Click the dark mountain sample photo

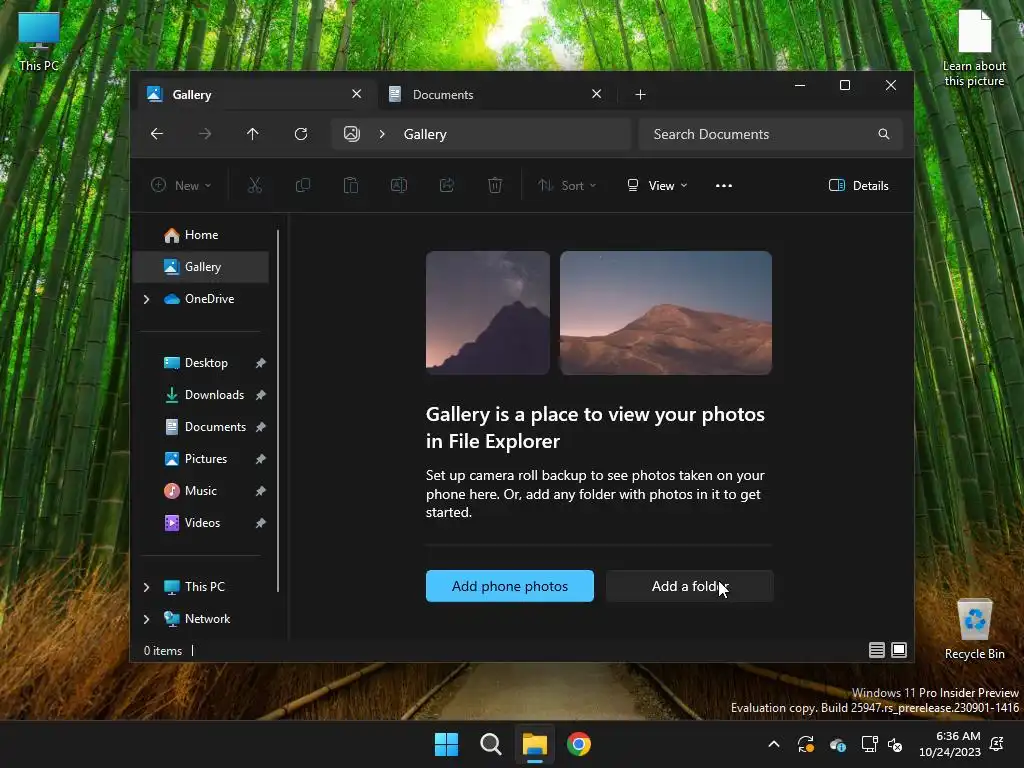click(x=488, y=313)
